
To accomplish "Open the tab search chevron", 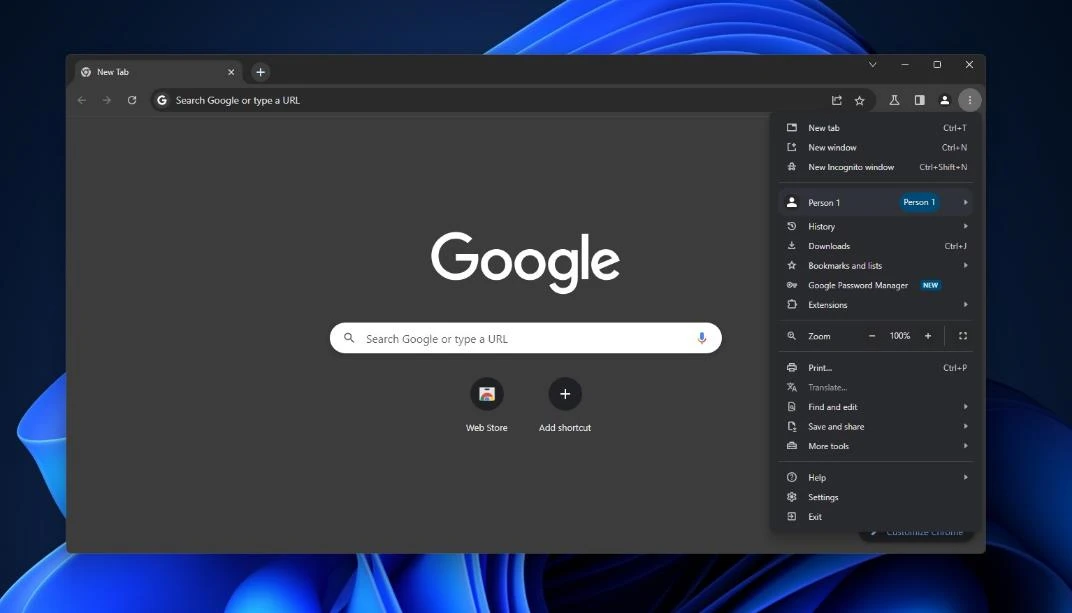I will pos(872,64).
